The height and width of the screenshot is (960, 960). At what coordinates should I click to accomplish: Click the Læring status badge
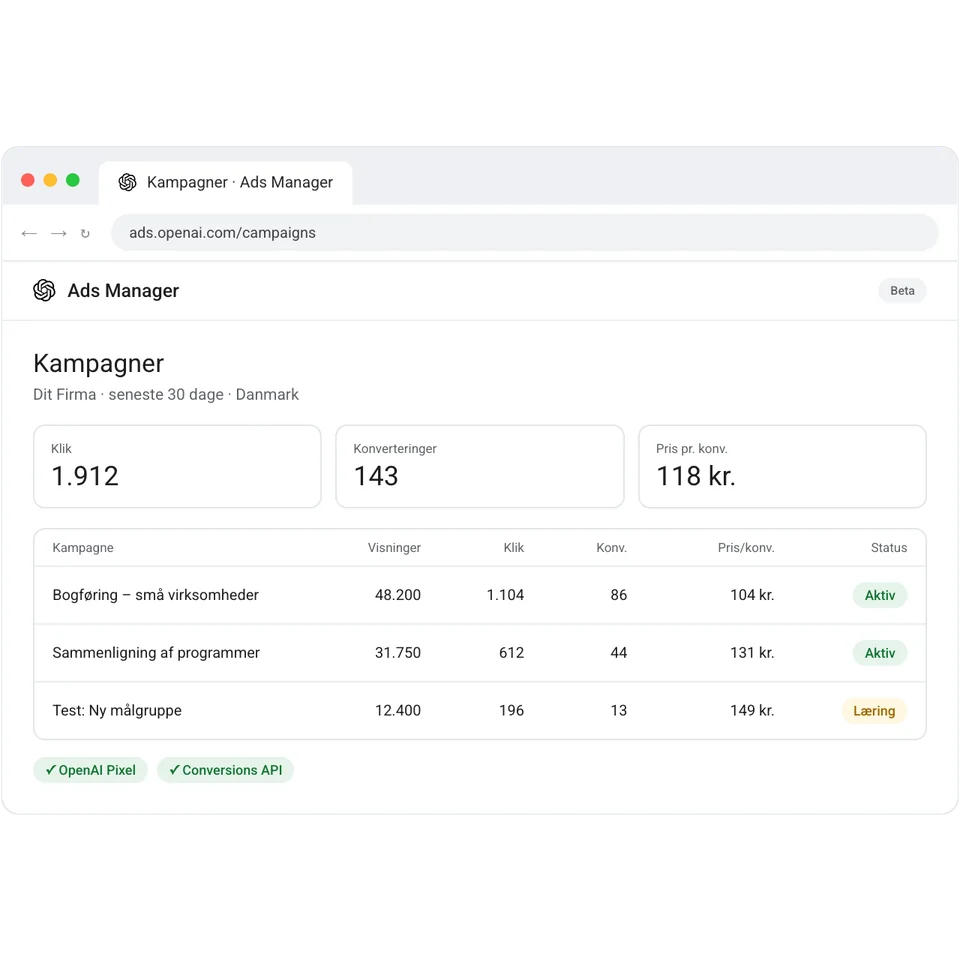coord(874,711)
